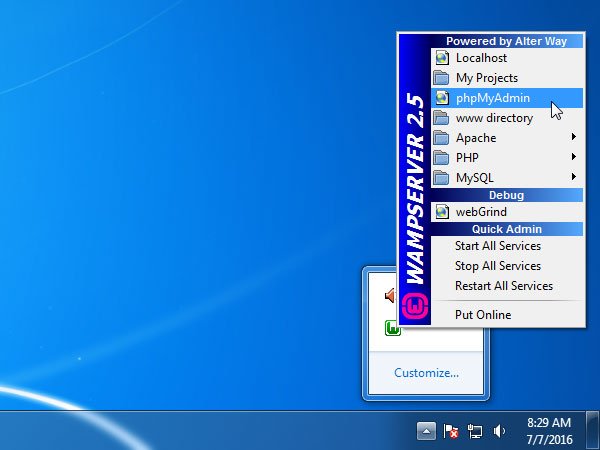Image resolution: width=600 pixels, height=450 pixels.
Task: Select Put Online option
Action: pos(507,315)
